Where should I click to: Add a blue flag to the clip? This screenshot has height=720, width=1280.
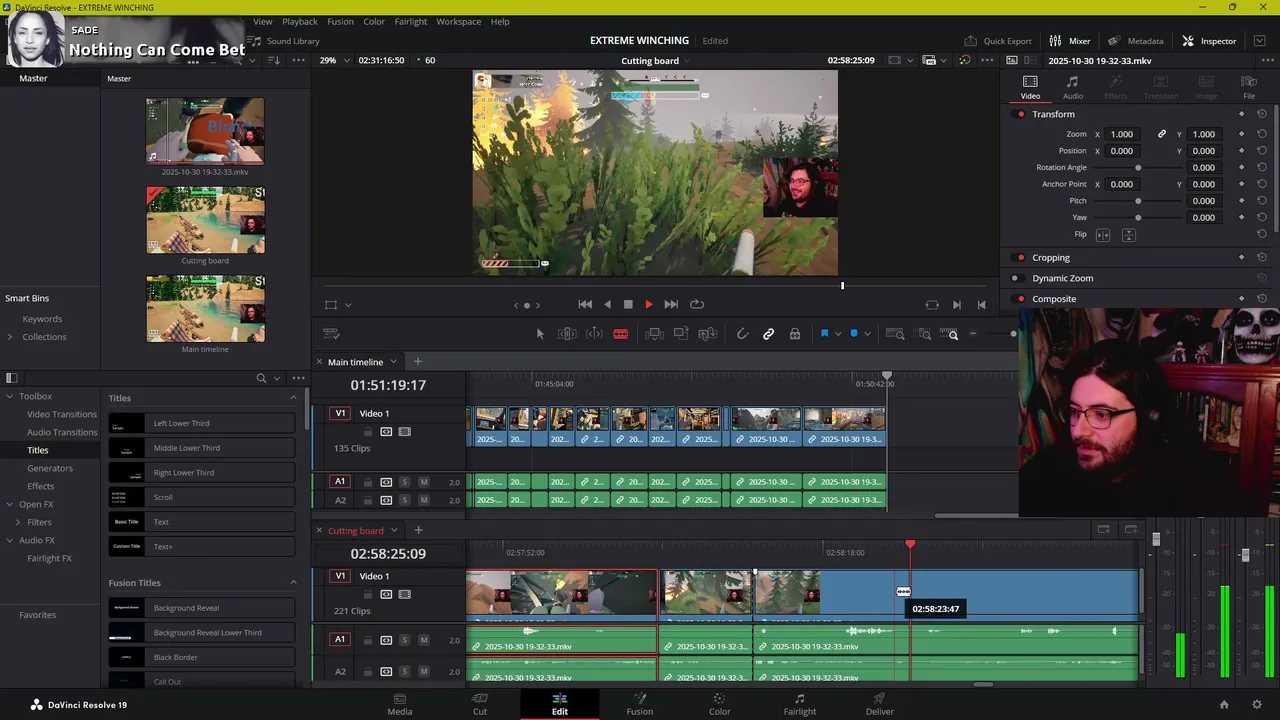click(x=824, y=334)
